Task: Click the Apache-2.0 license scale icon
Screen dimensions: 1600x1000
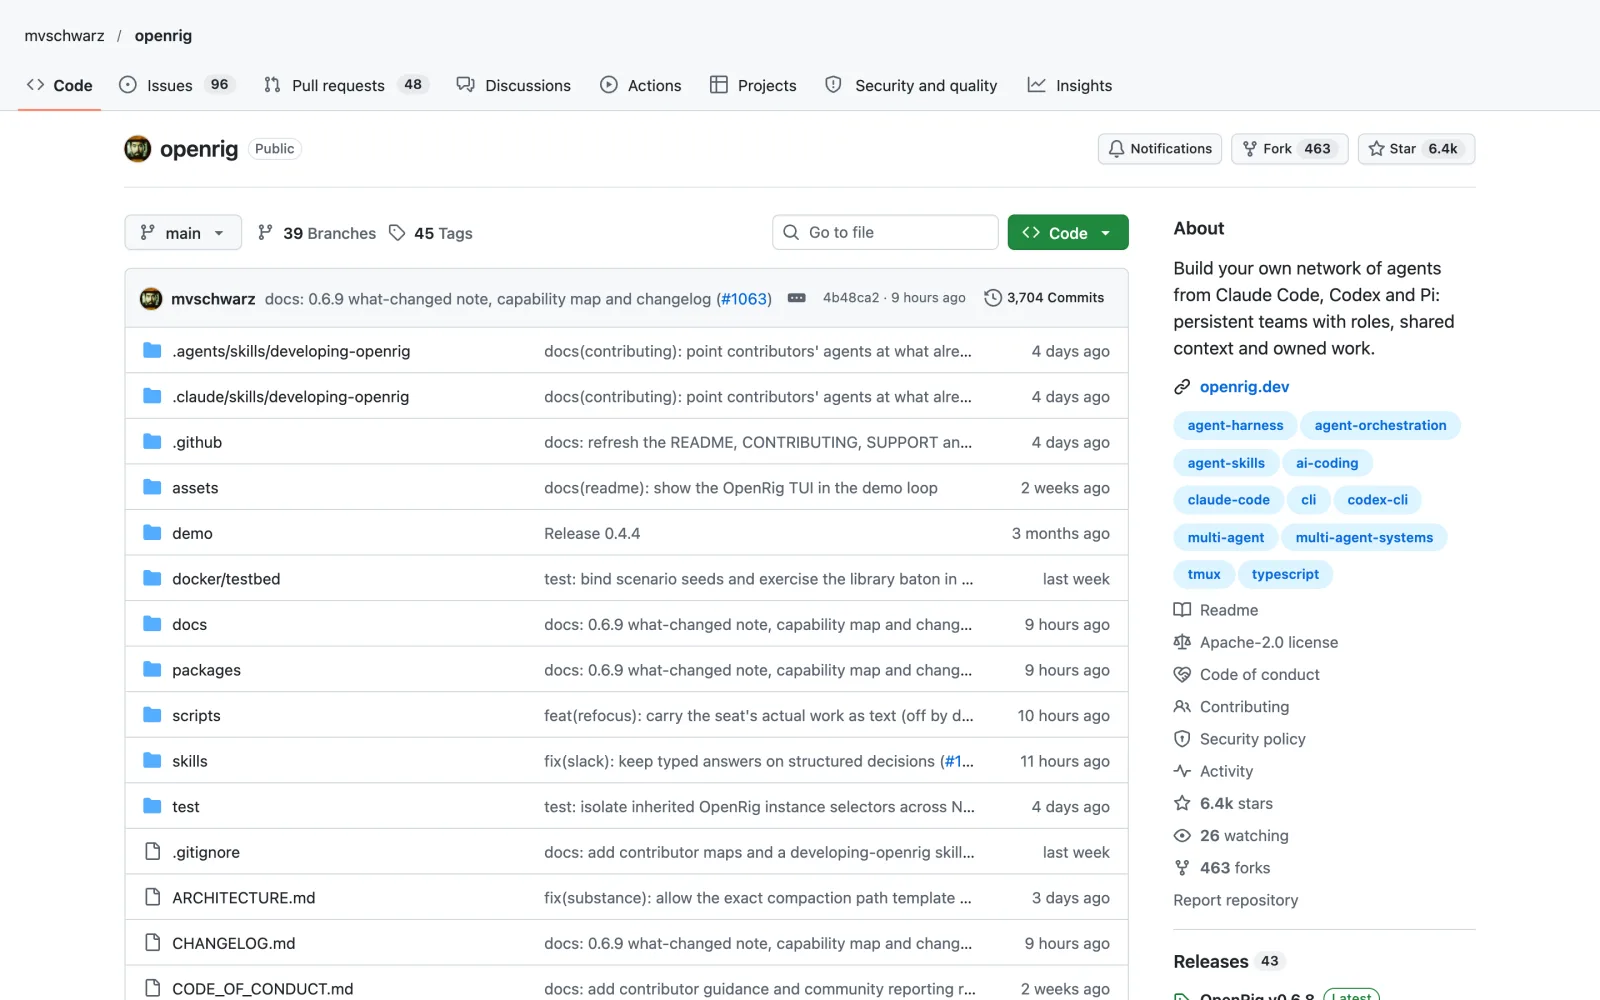Action: (1182, 642)
